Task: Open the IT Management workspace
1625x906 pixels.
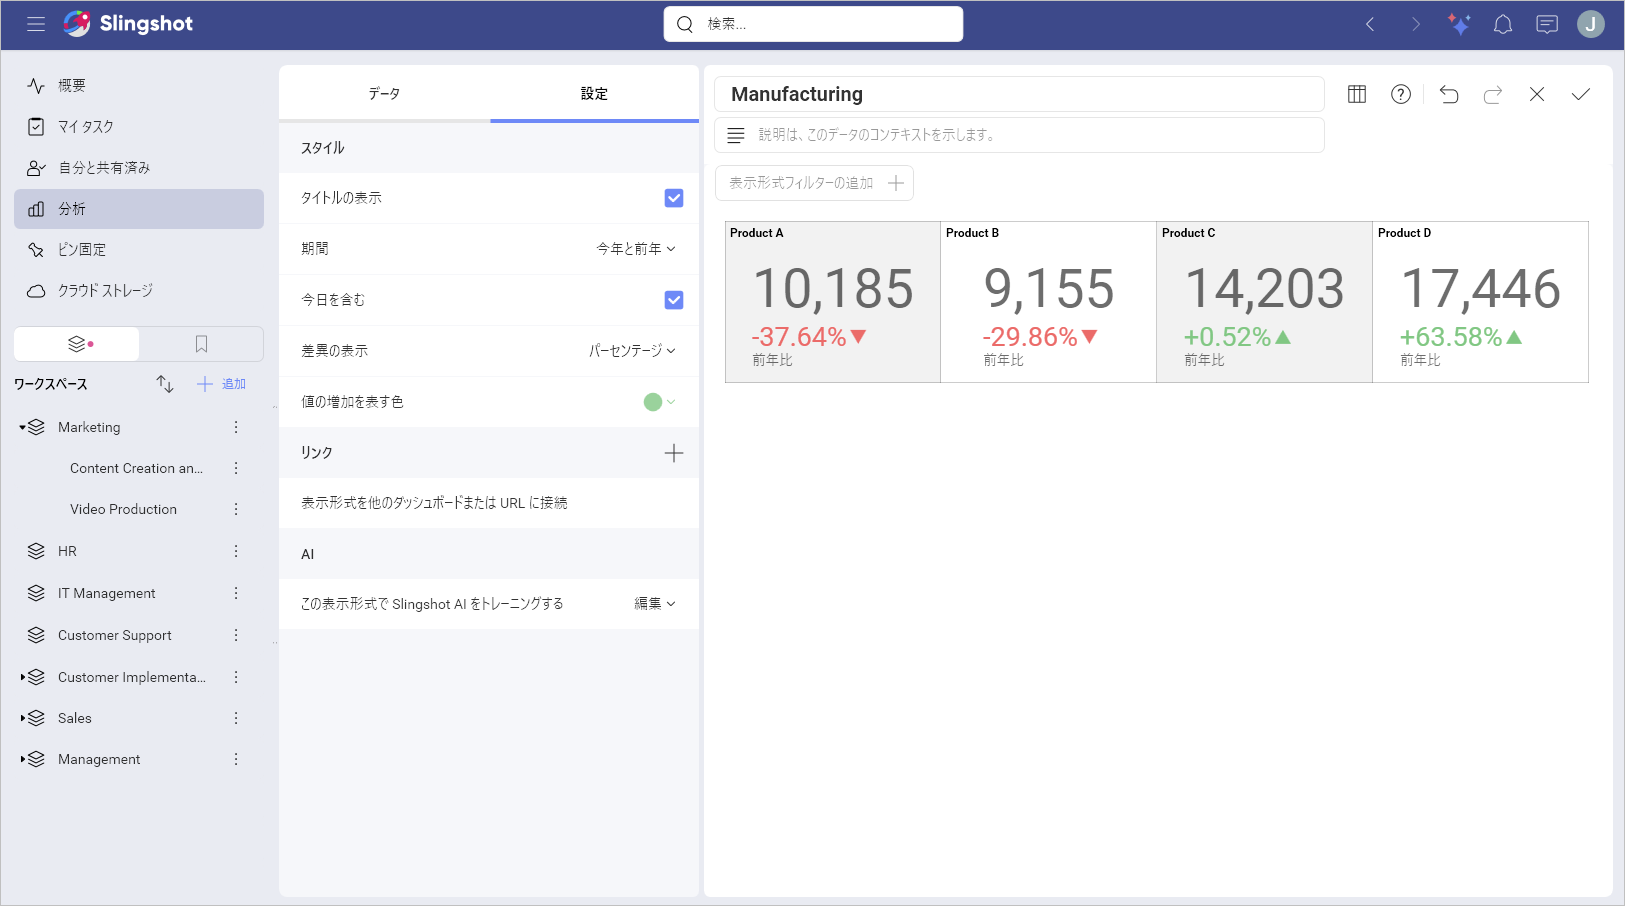Action: click(x=107, y=593)
